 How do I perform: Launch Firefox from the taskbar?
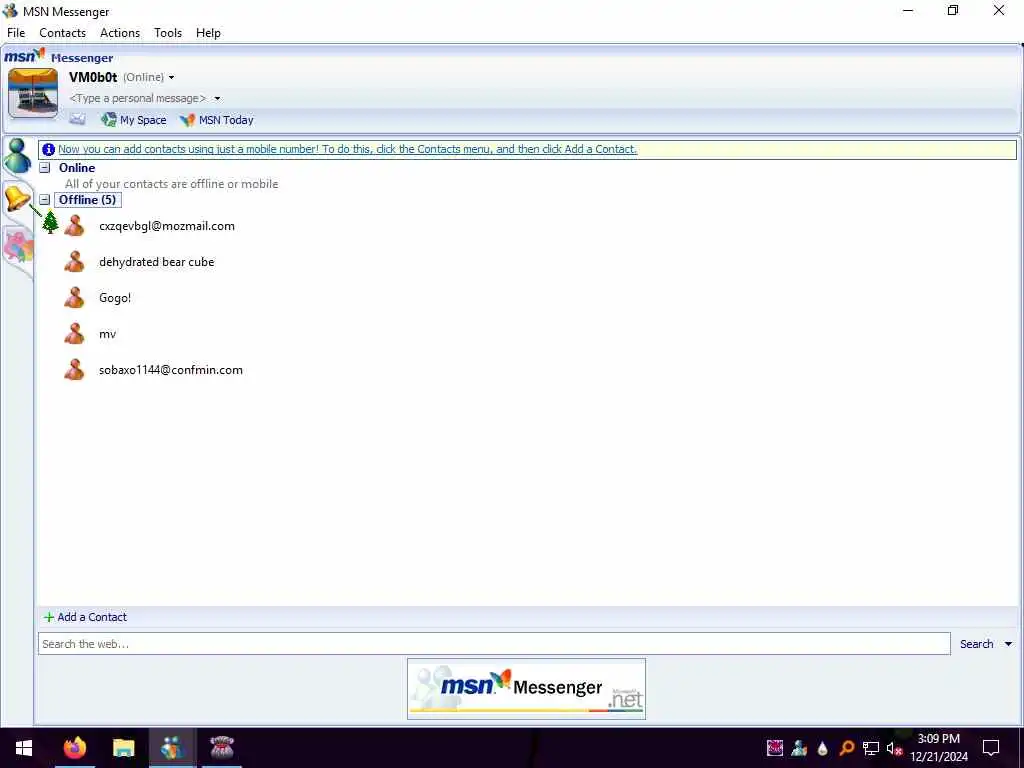74,748
